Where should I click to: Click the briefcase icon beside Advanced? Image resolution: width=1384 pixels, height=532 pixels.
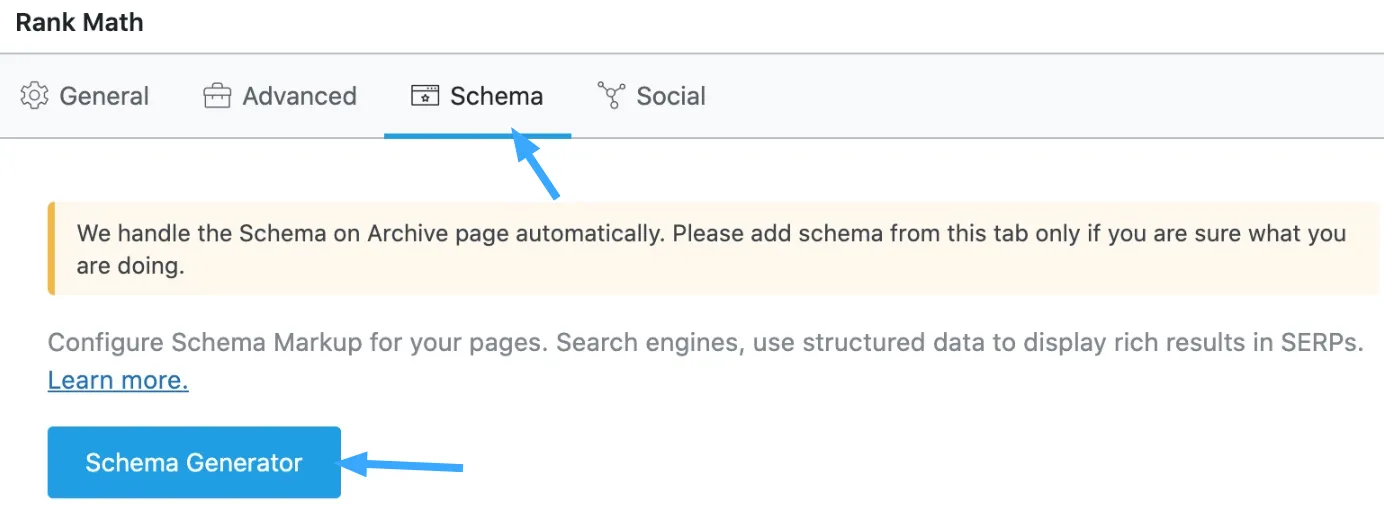(217, 96)
